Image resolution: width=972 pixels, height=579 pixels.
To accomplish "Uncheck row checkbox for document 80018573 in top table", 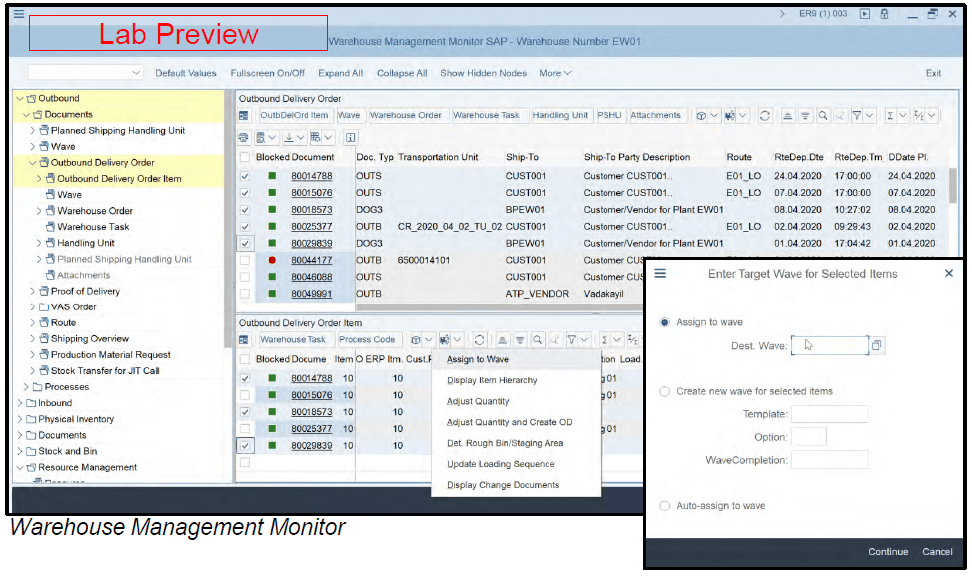I will [245, 210].
